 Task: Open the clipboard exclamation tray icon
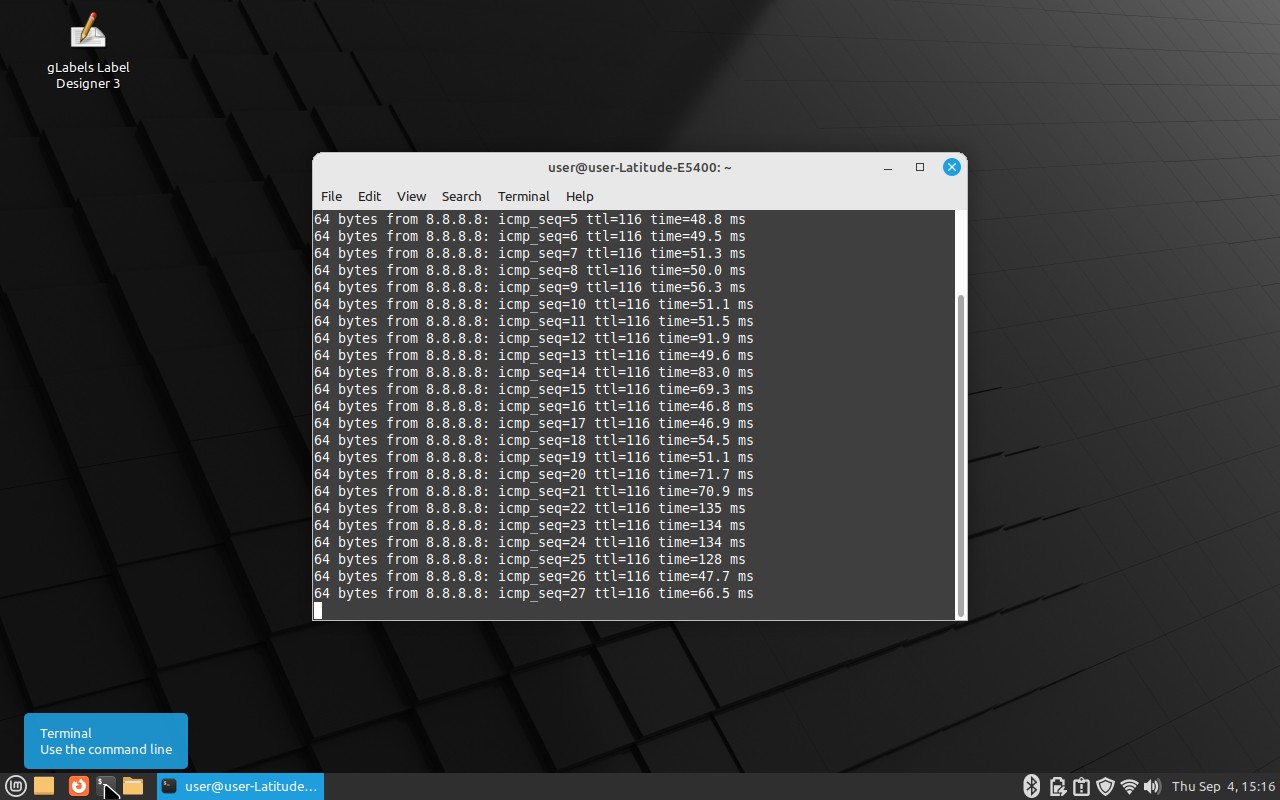[x=1081, y=786]
